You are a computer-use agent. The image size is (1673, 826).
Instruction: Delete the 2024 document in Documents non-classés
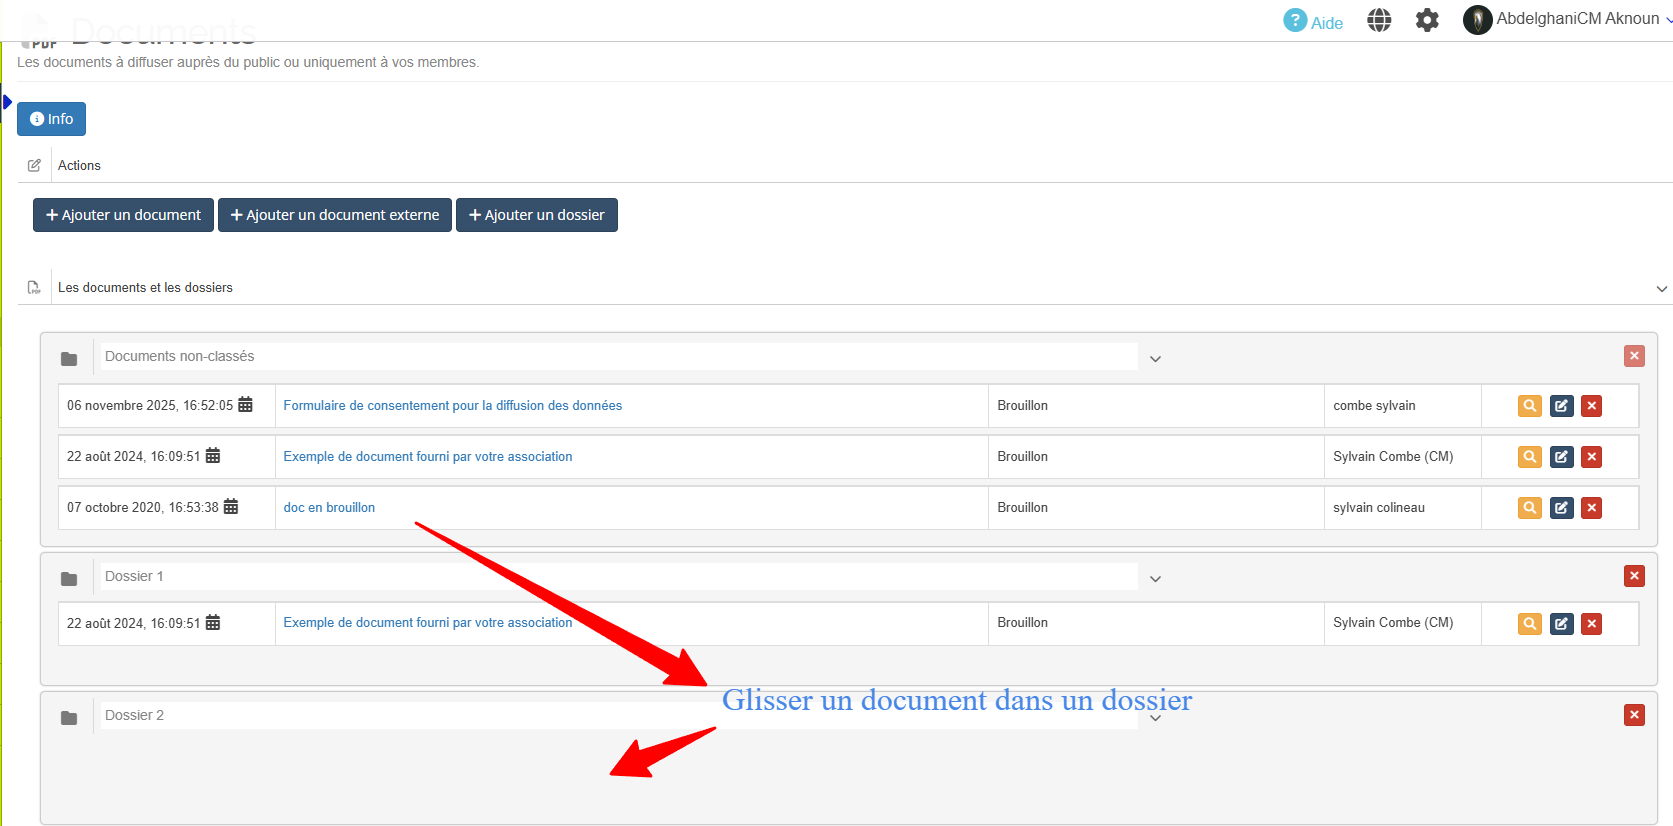click(1592, 457)
